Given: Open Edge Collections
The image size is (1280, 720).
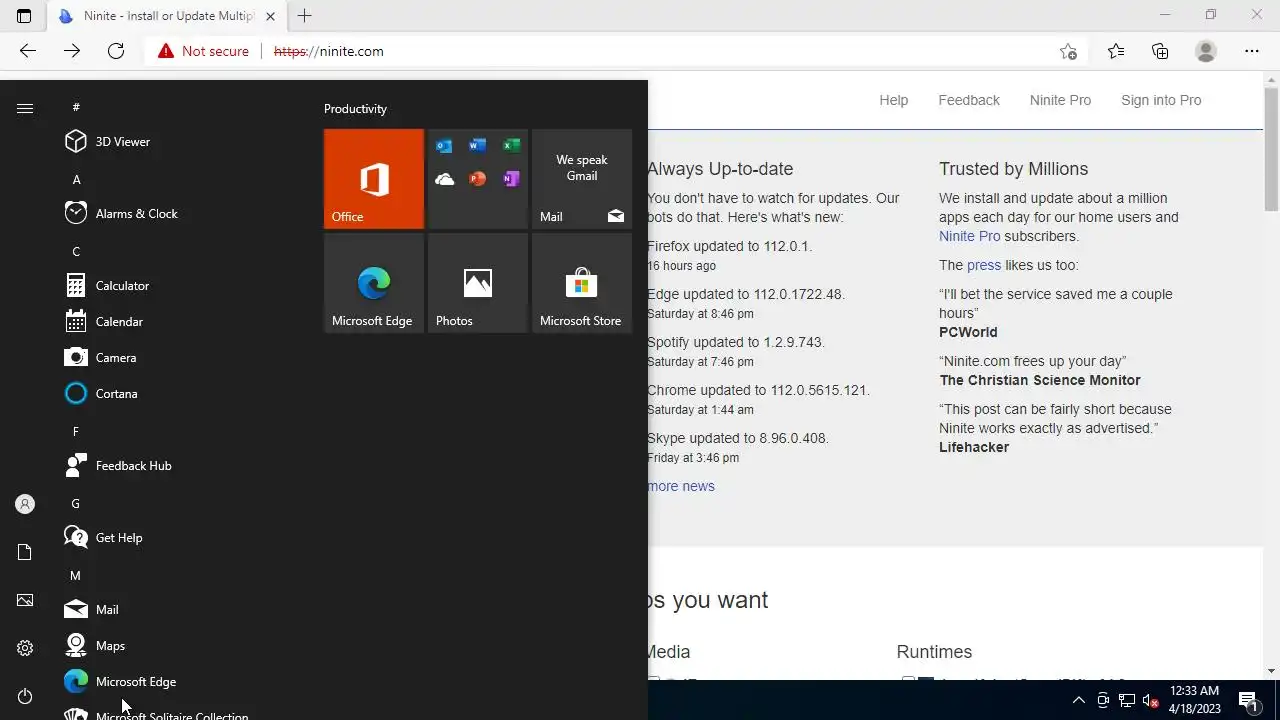Looking at the screenshot, I should tap(1160, 51).
